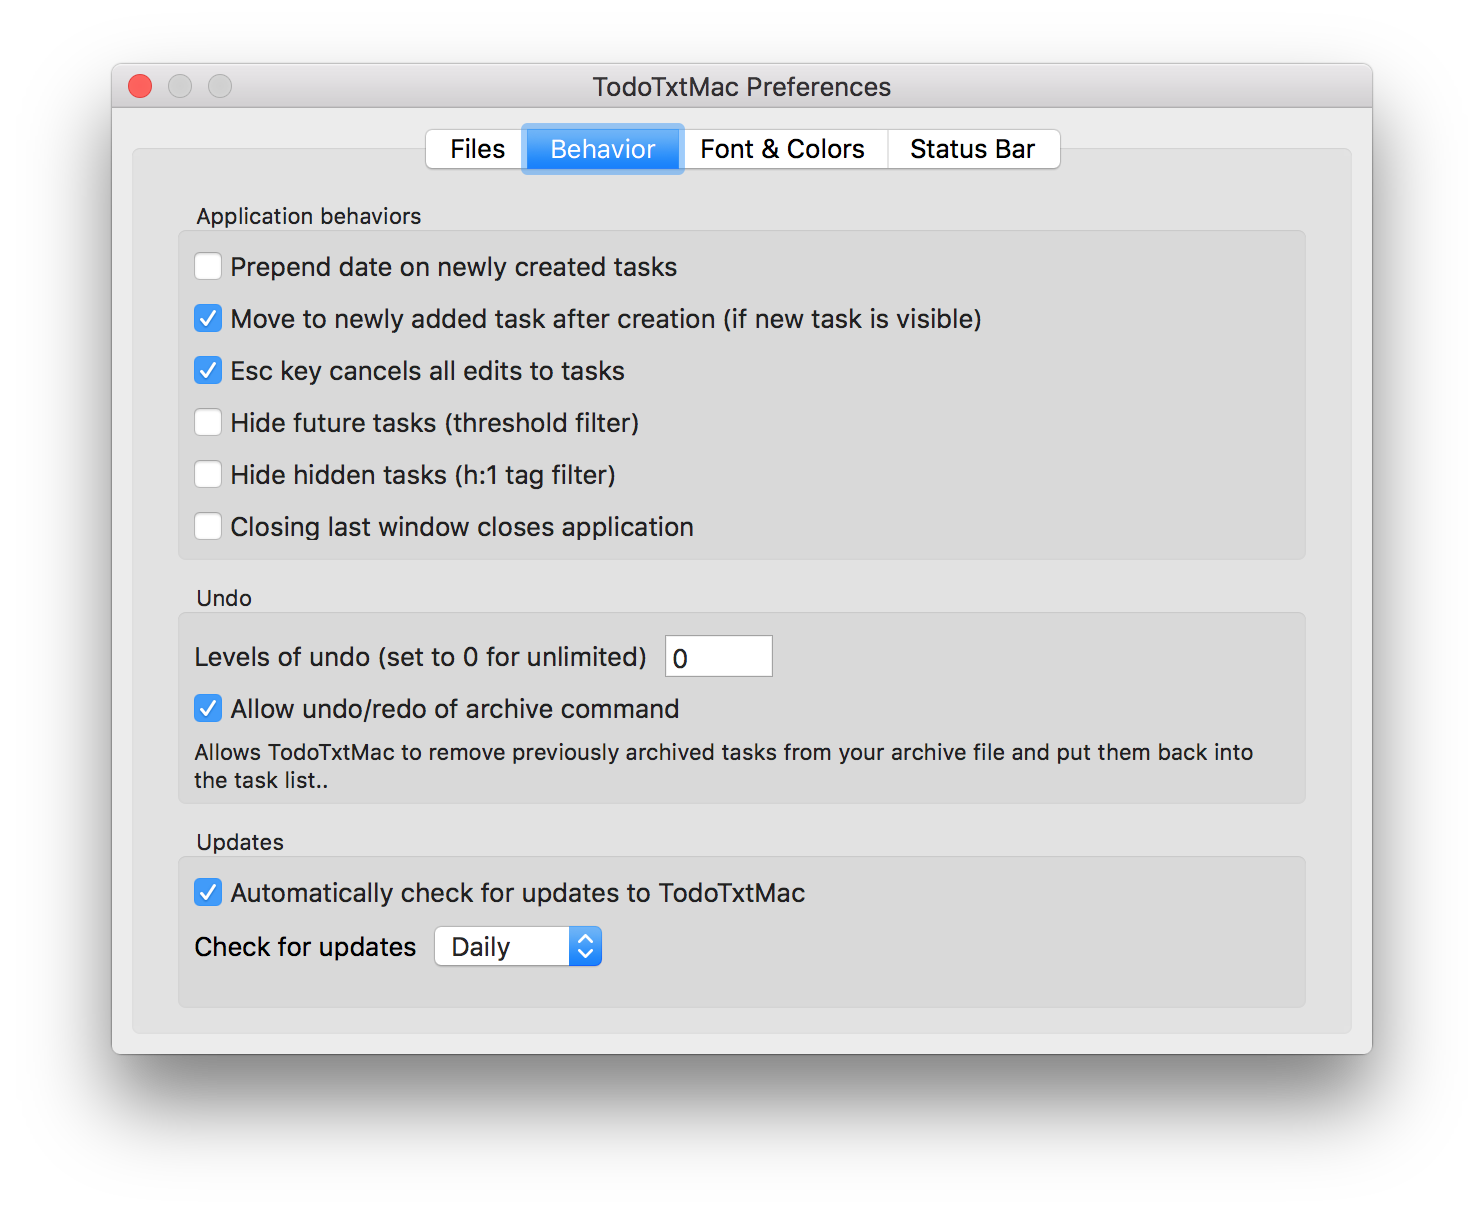This screenshot has height=1214, width=1484.
Task: Open the Check for updates Daily dropdown
Action: [518, 946]
